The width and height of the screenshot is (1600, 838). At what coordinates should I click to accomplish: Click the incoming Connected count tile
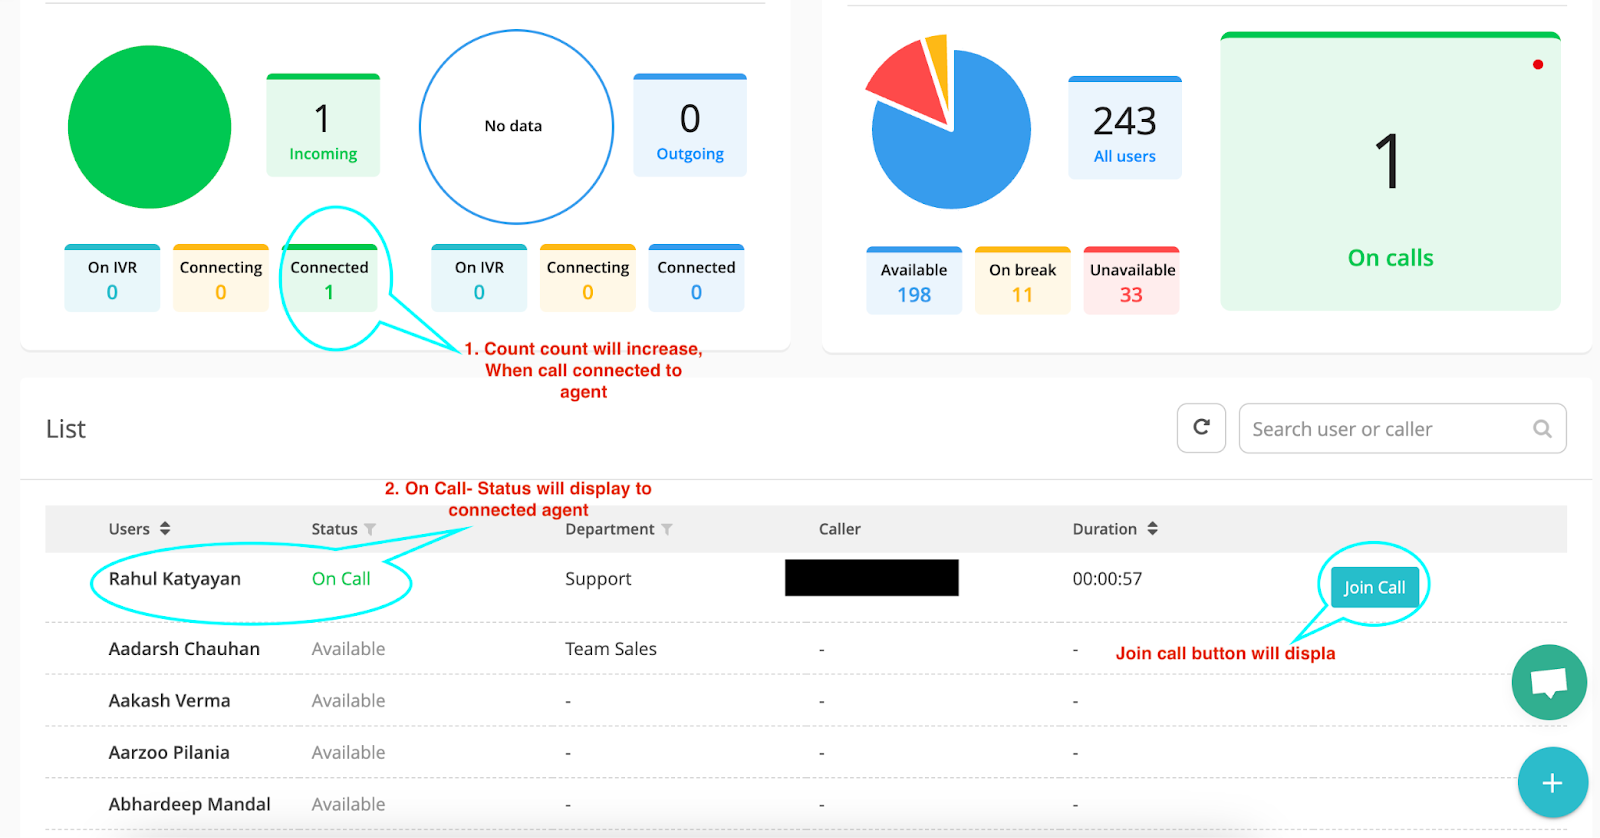click(329, 279)
